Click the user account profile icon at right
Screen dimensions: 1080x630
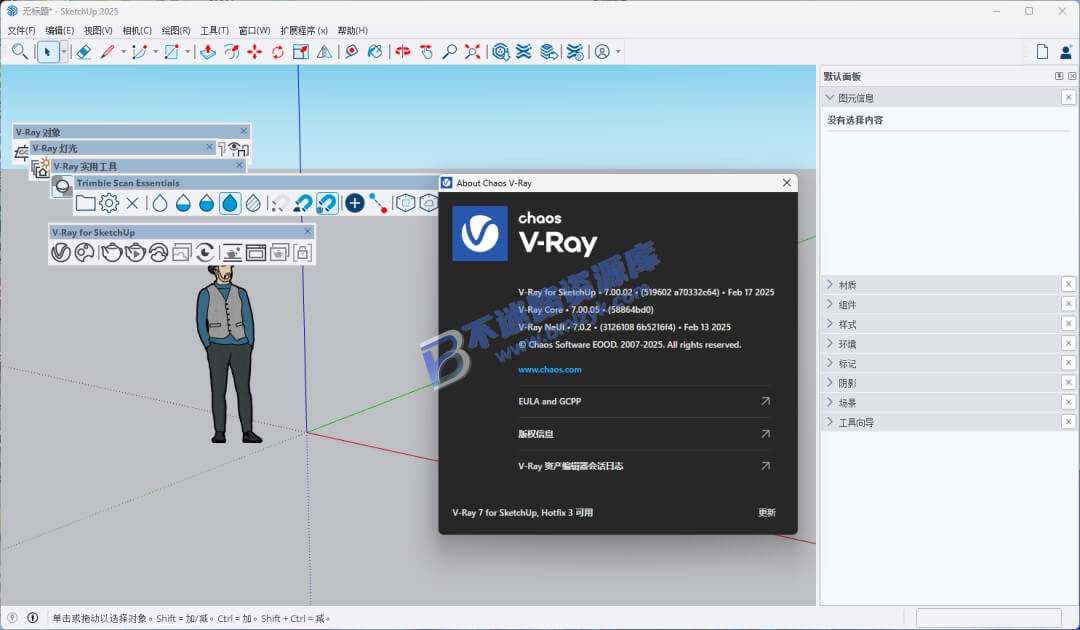(1066, 52)
